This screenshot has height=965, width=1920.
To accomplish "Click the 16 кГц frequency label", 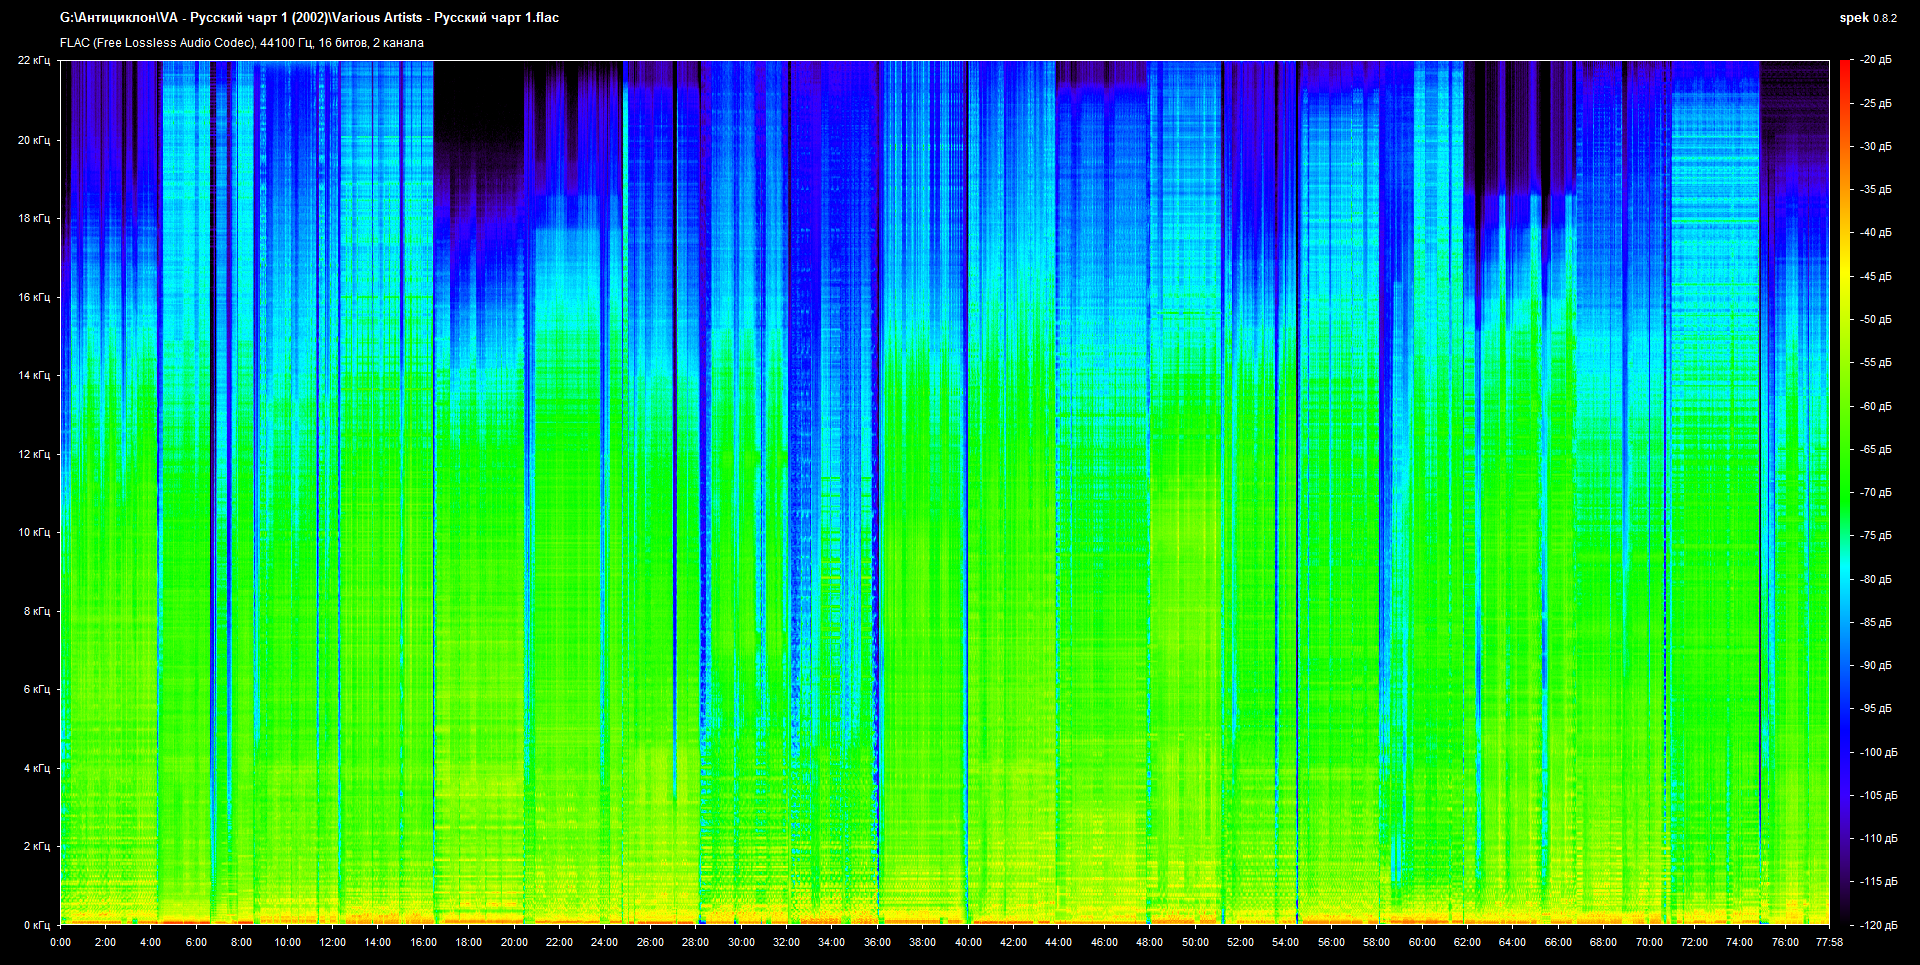I will [x=33, y=297].
